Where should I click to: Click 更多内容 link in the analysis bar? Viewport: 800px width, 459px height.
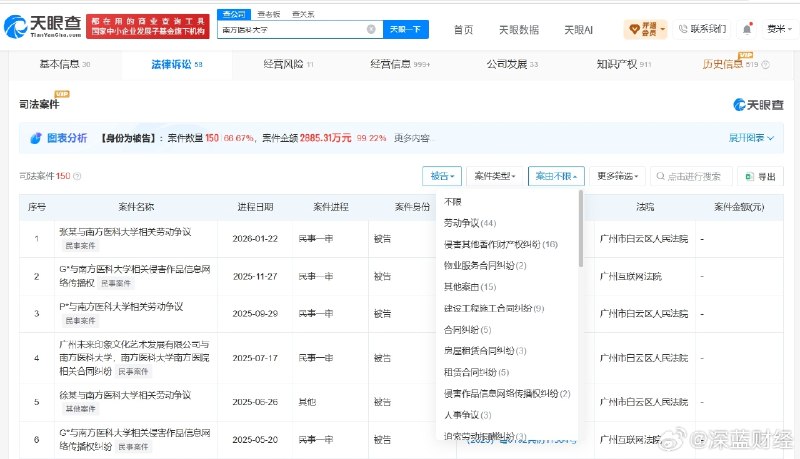pyautogui.click(x=412, y=138)
